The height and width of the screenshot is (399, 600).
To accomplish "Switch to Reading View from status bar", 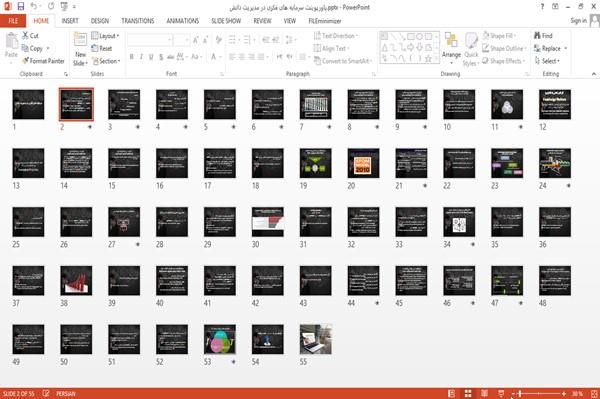I will (484, 393).
